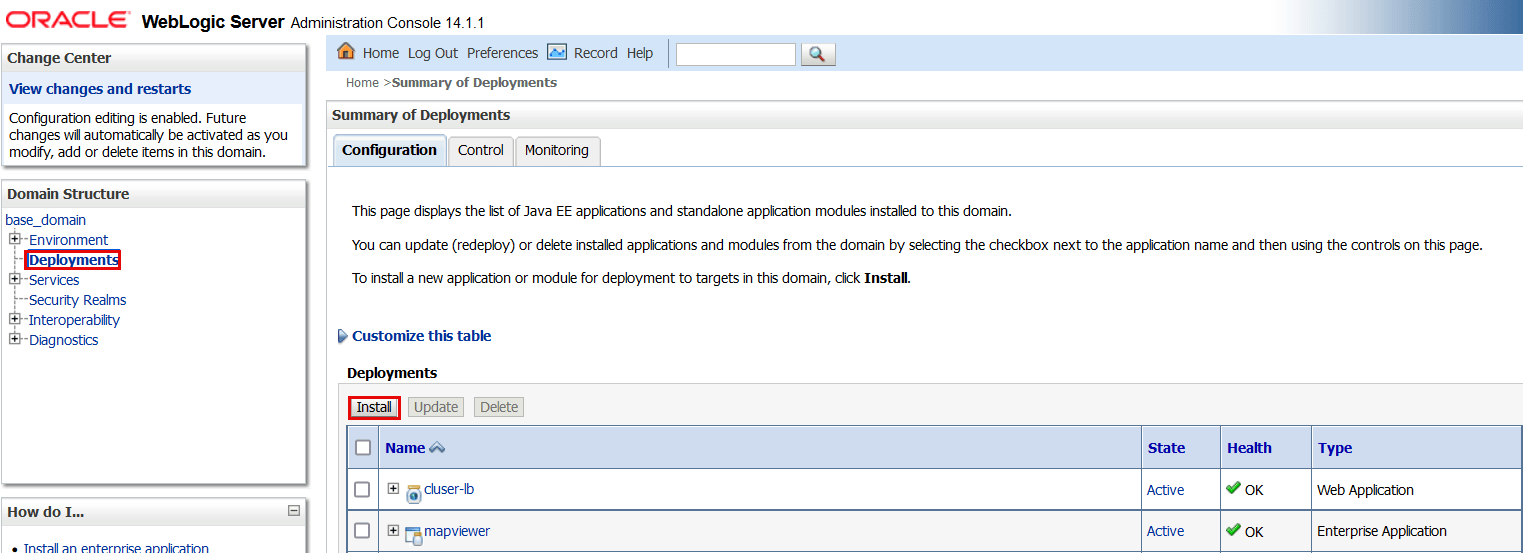Click the Record chart icon
The height and width of the screenshot is (553, 1523).
click(x=557, y=52)
